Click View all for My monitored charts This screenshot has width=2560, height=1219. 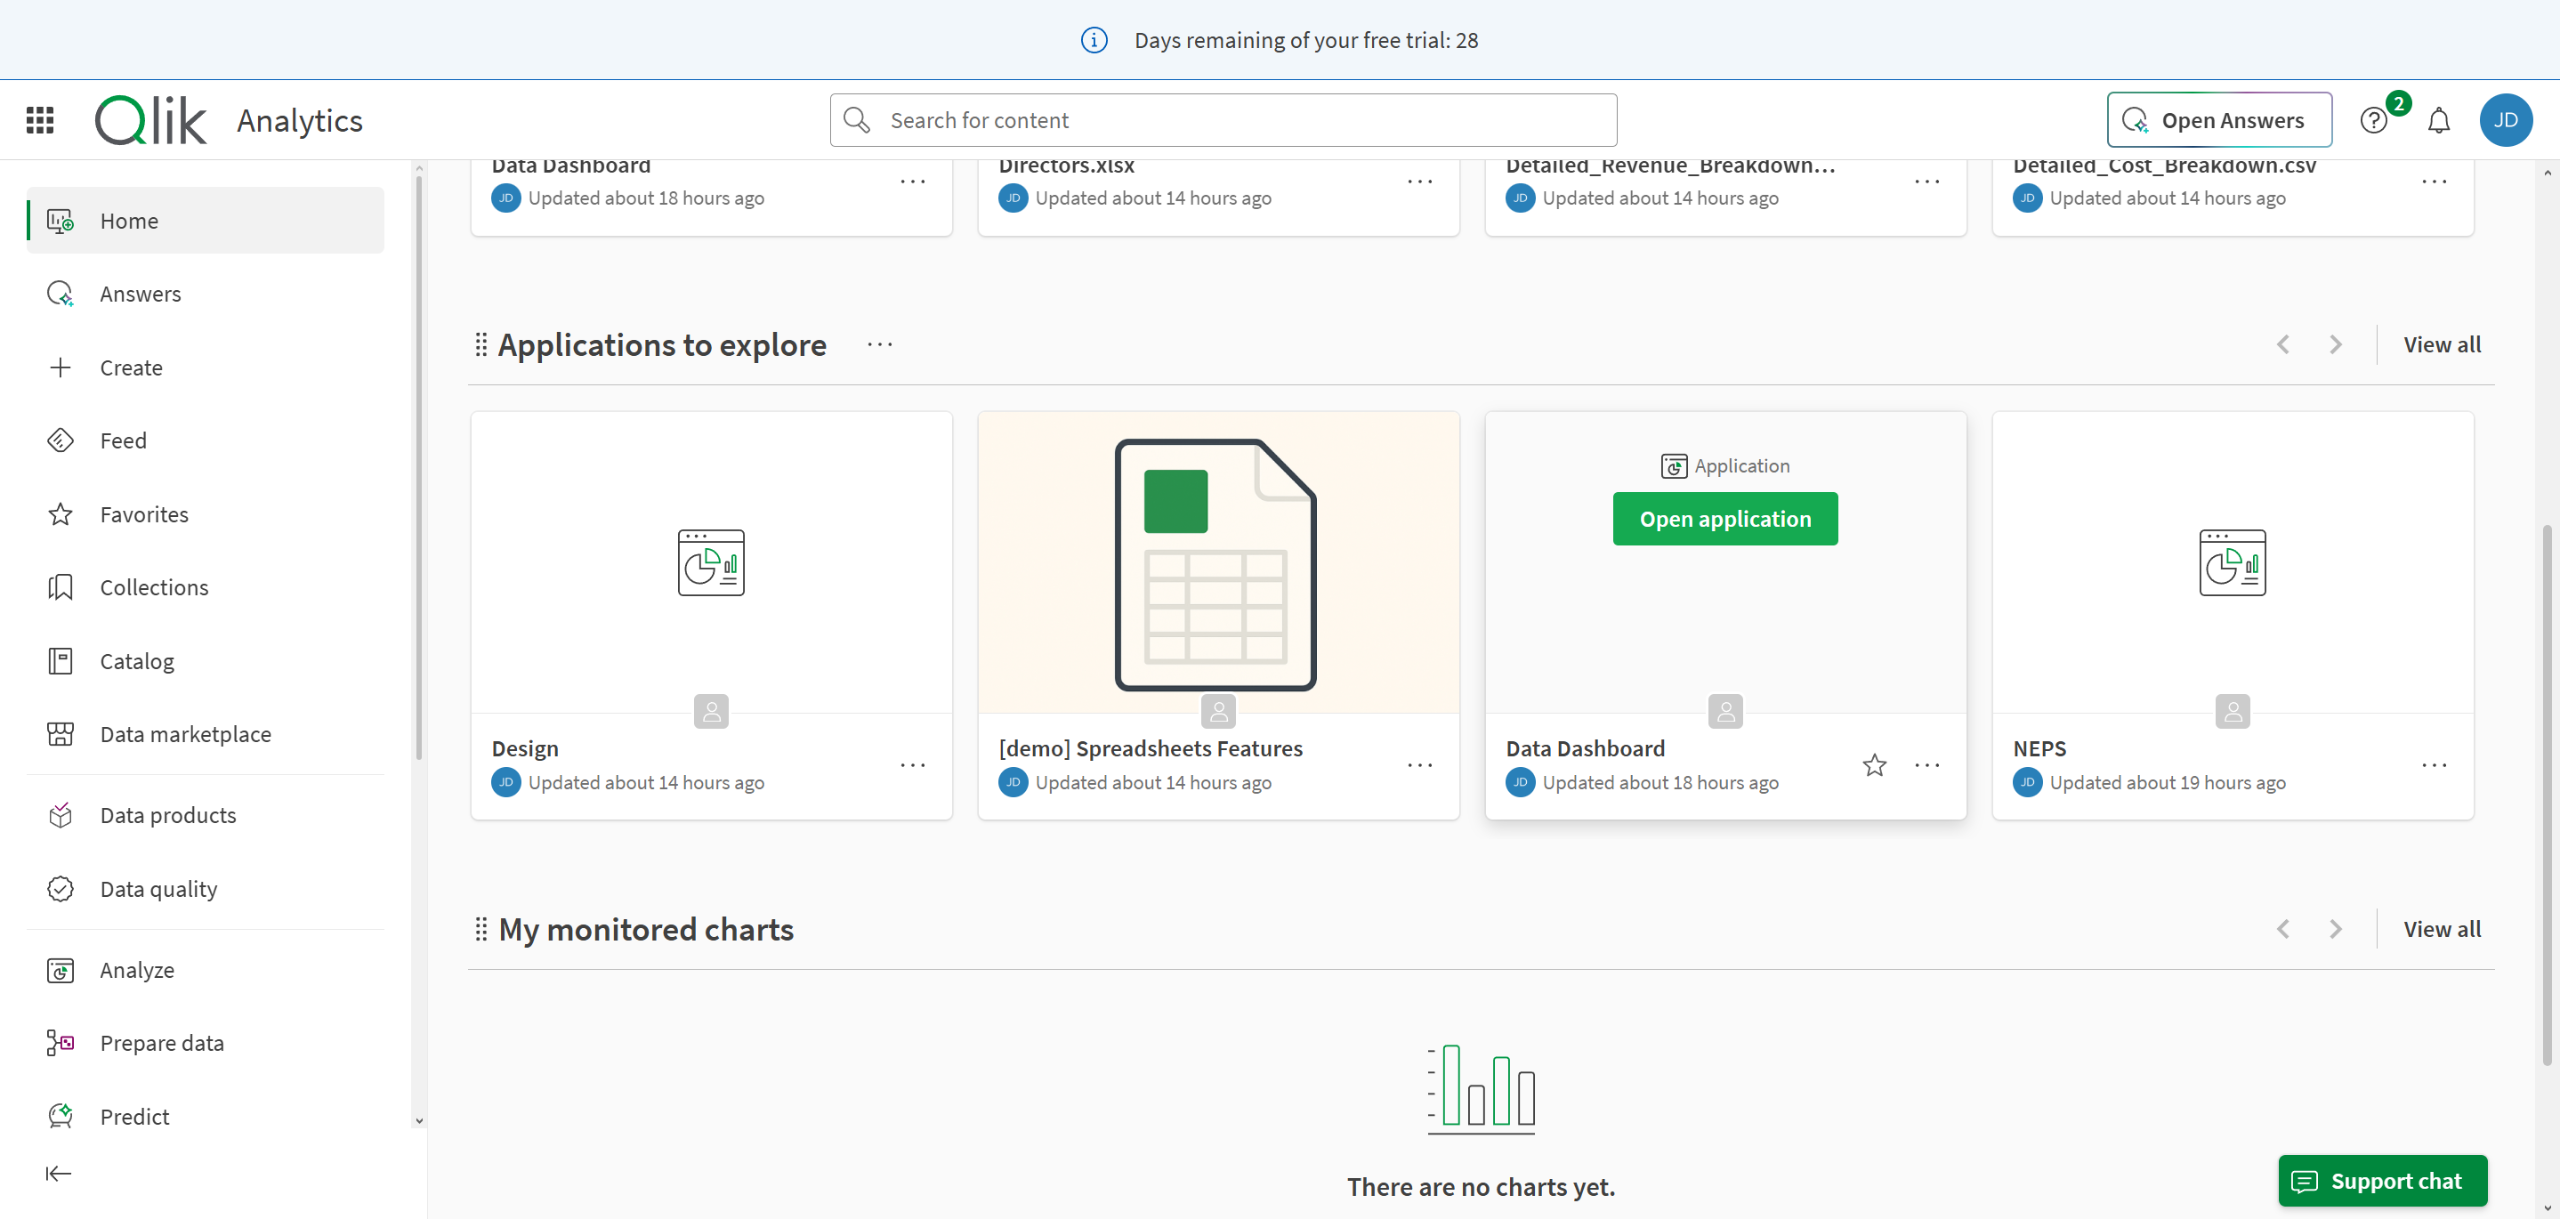pyautogui.click(x=2442, y=929)
